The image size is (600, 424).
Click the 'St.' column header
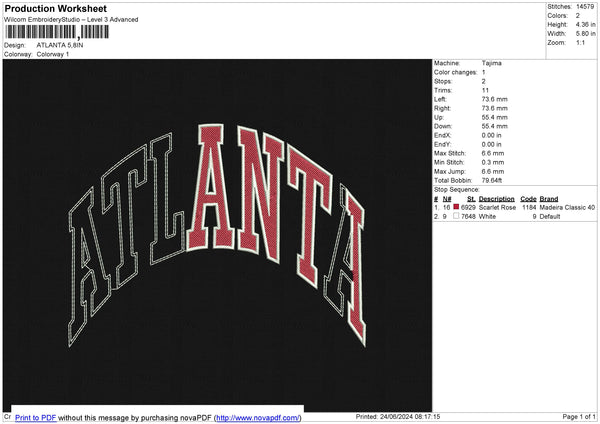(471, 199)
